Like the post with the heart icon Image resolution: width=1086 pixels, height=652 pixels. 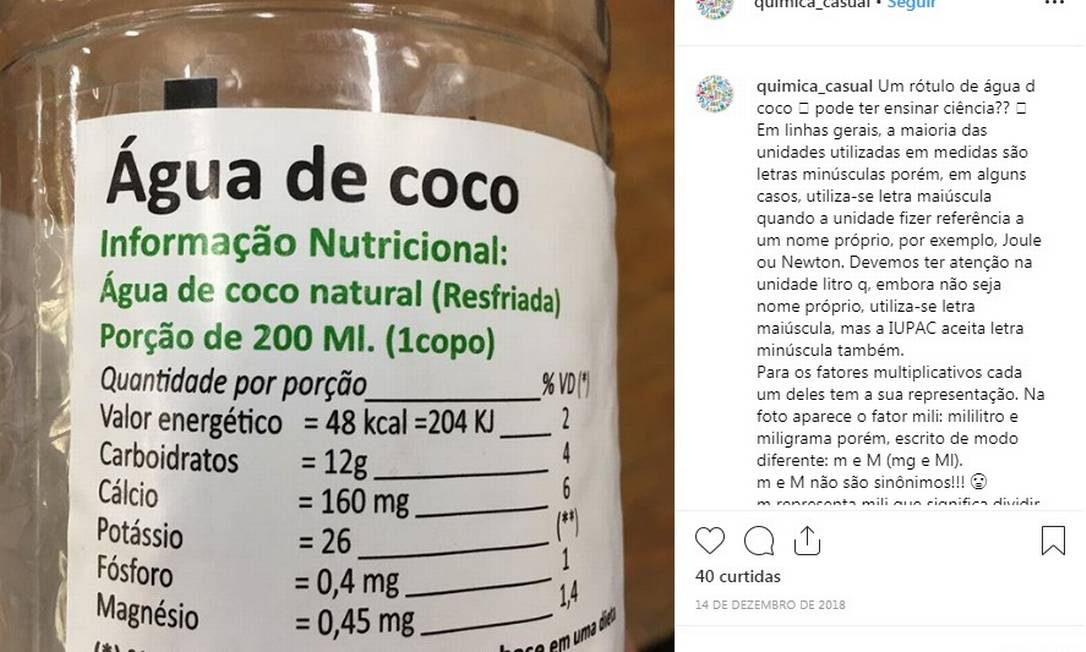tap(709, 540)
